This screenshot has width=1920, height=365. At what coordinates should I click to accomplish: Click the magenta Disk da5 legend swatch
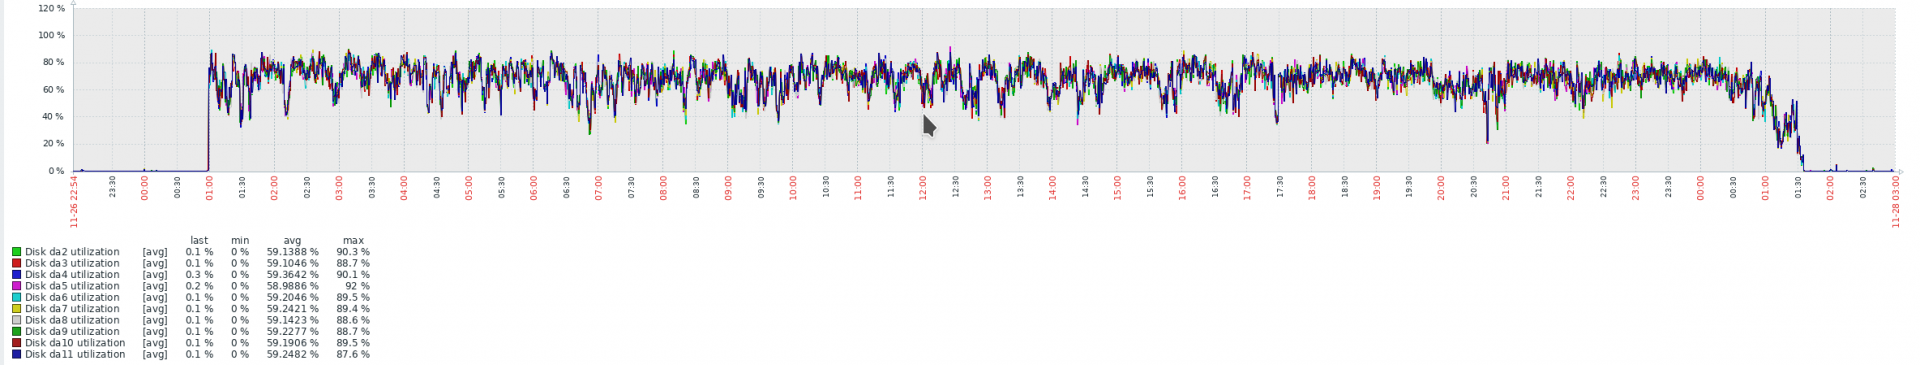(16, 286)
